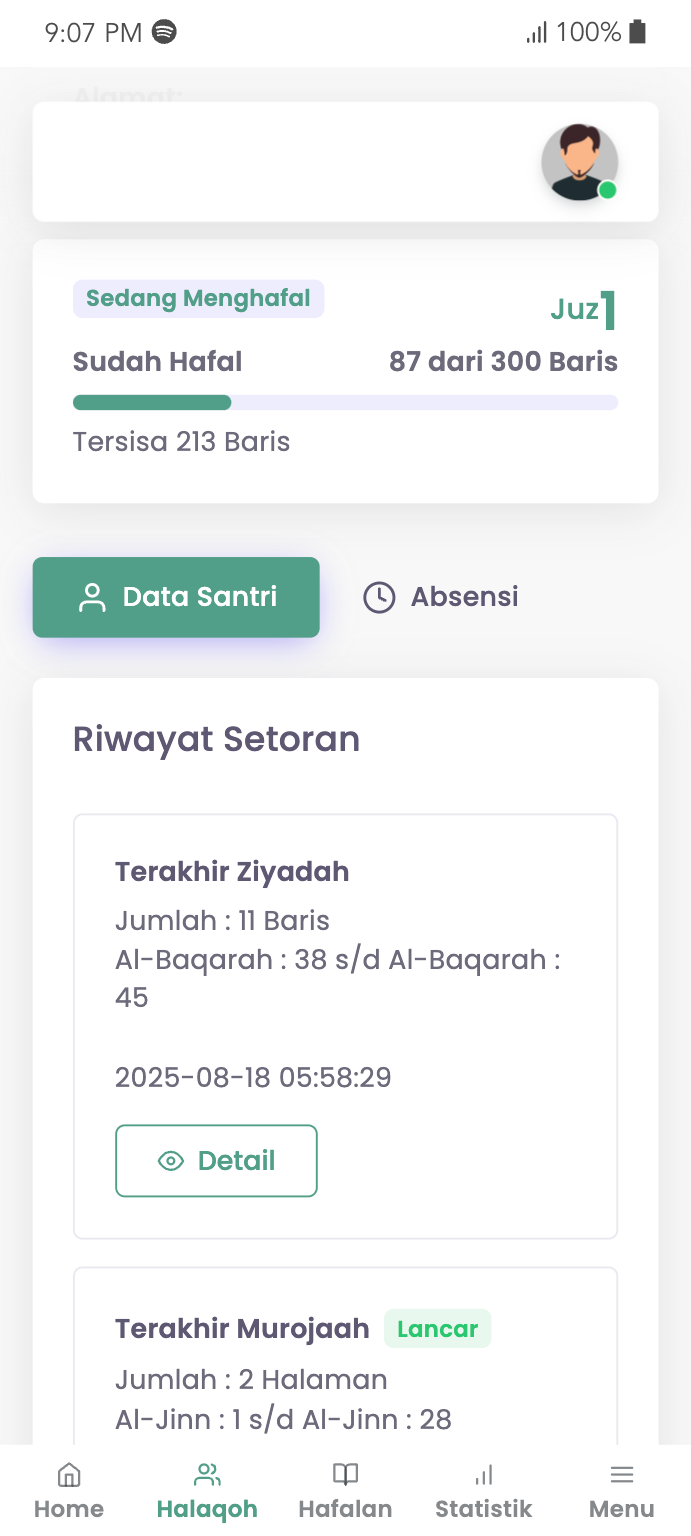Tap the Riwayat Setoran heading
Image resolution: width=691 pixels, height=1536 pixels.
point(216,739)
